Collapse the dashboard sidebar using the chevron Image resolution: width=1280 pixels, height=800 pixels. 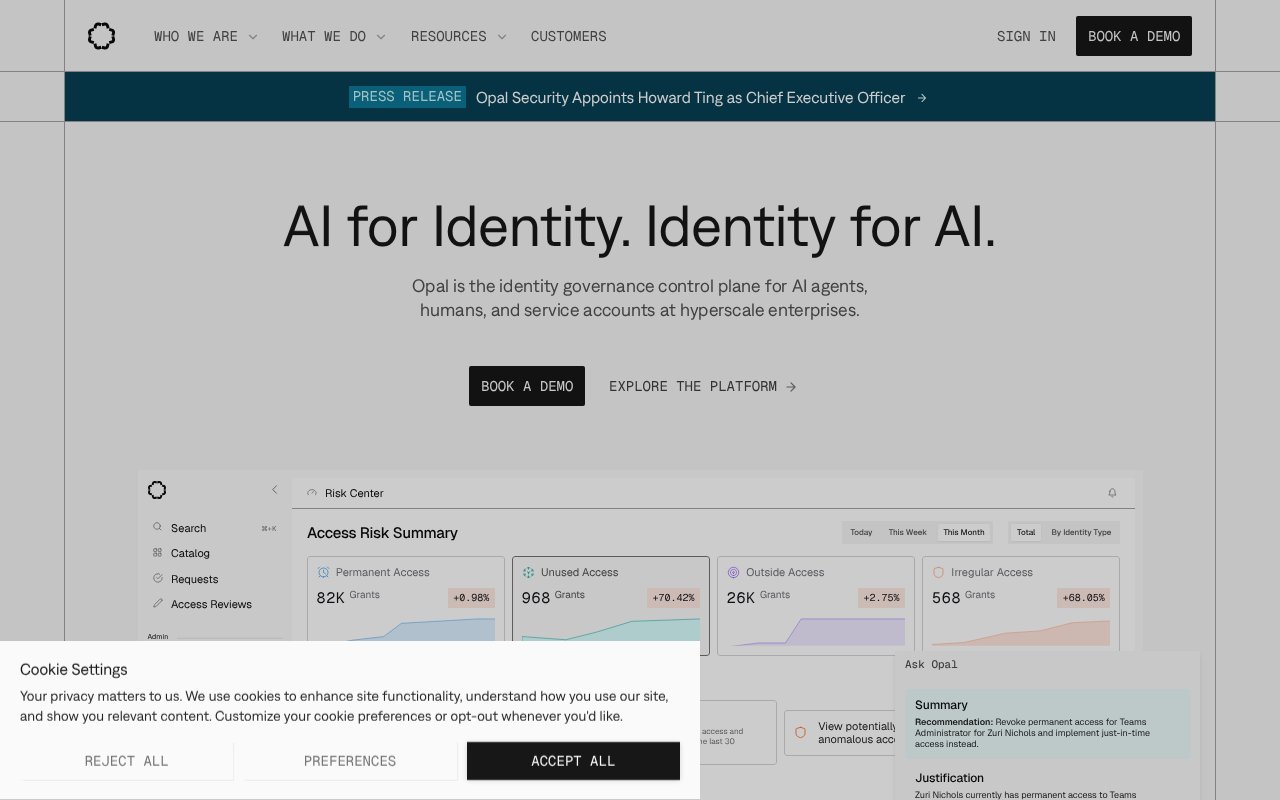[275, 490]
